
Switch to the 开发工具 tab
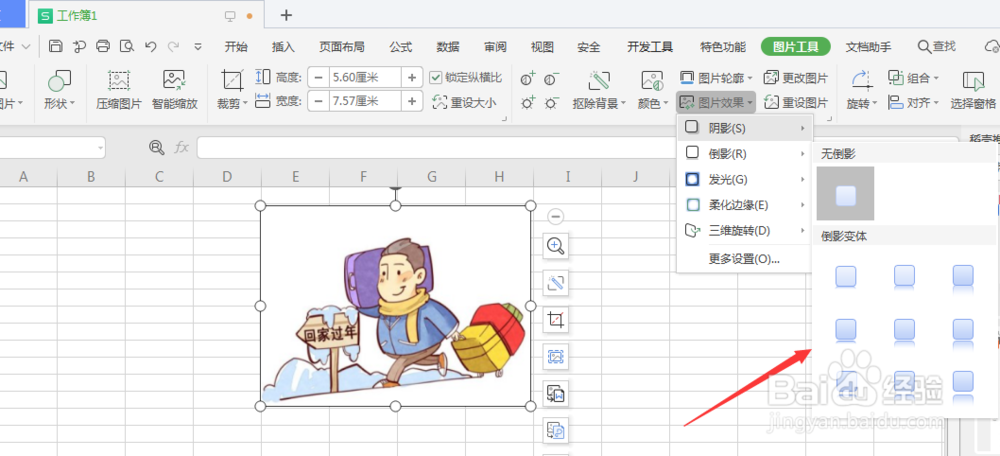(650, 47)
